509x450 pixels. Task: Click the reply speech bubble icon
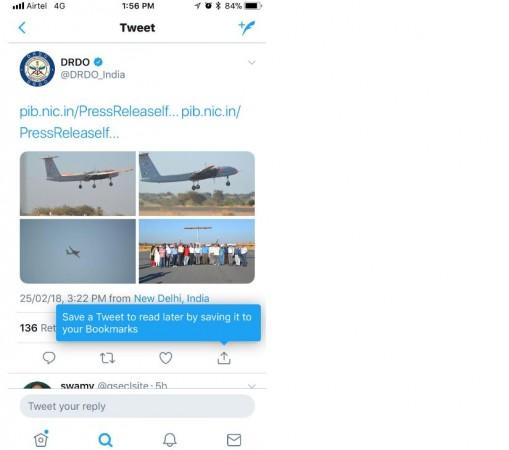49,358
